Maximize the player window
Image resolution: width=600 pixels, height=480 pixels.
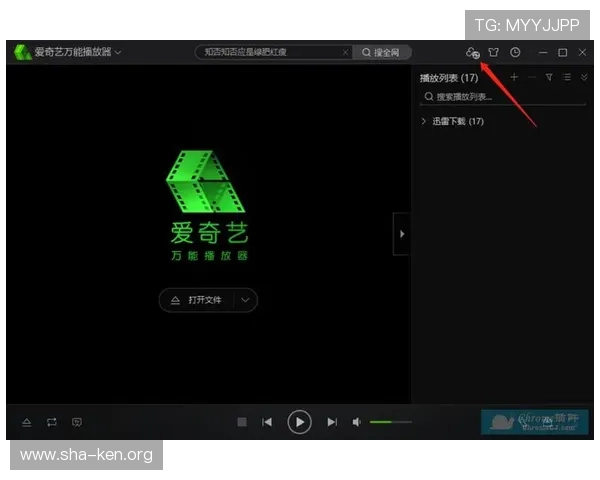(562, 52)
